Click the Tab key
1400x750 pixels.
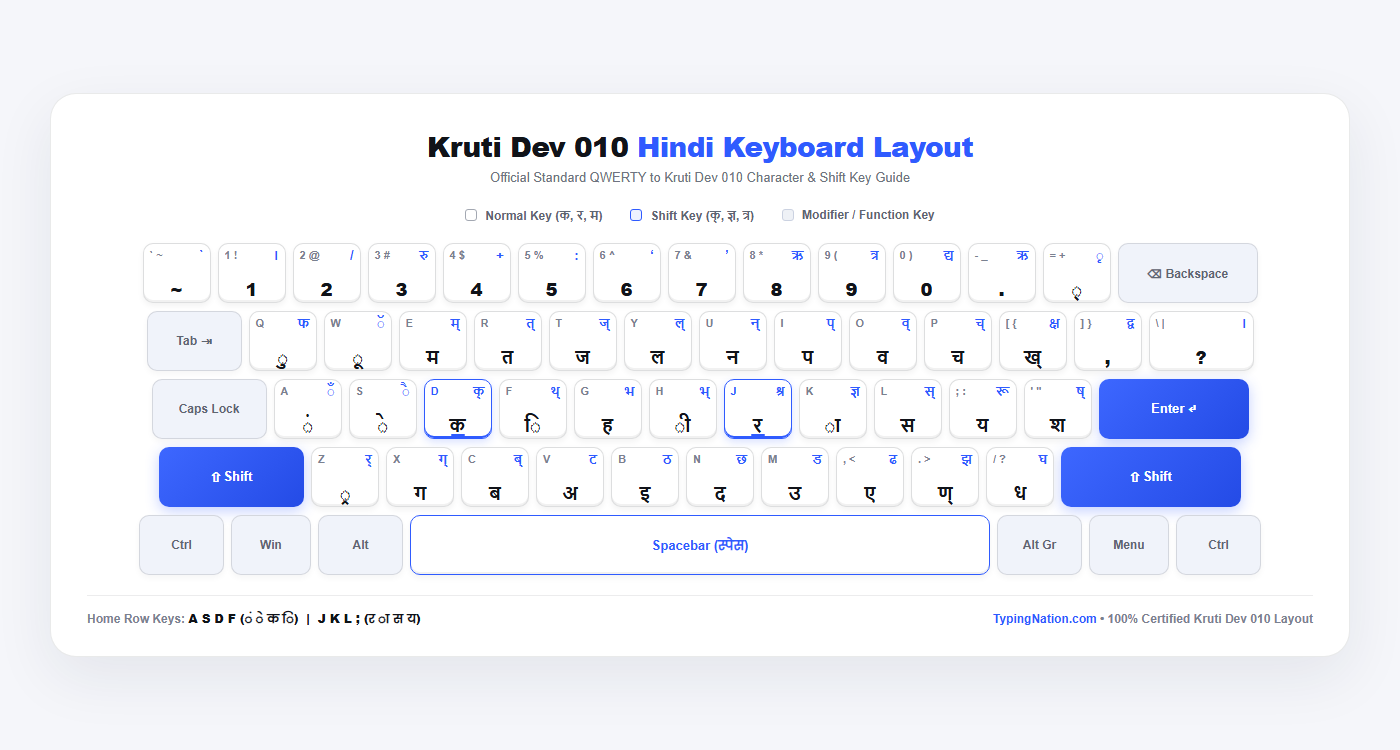click(x=194, y=341)
